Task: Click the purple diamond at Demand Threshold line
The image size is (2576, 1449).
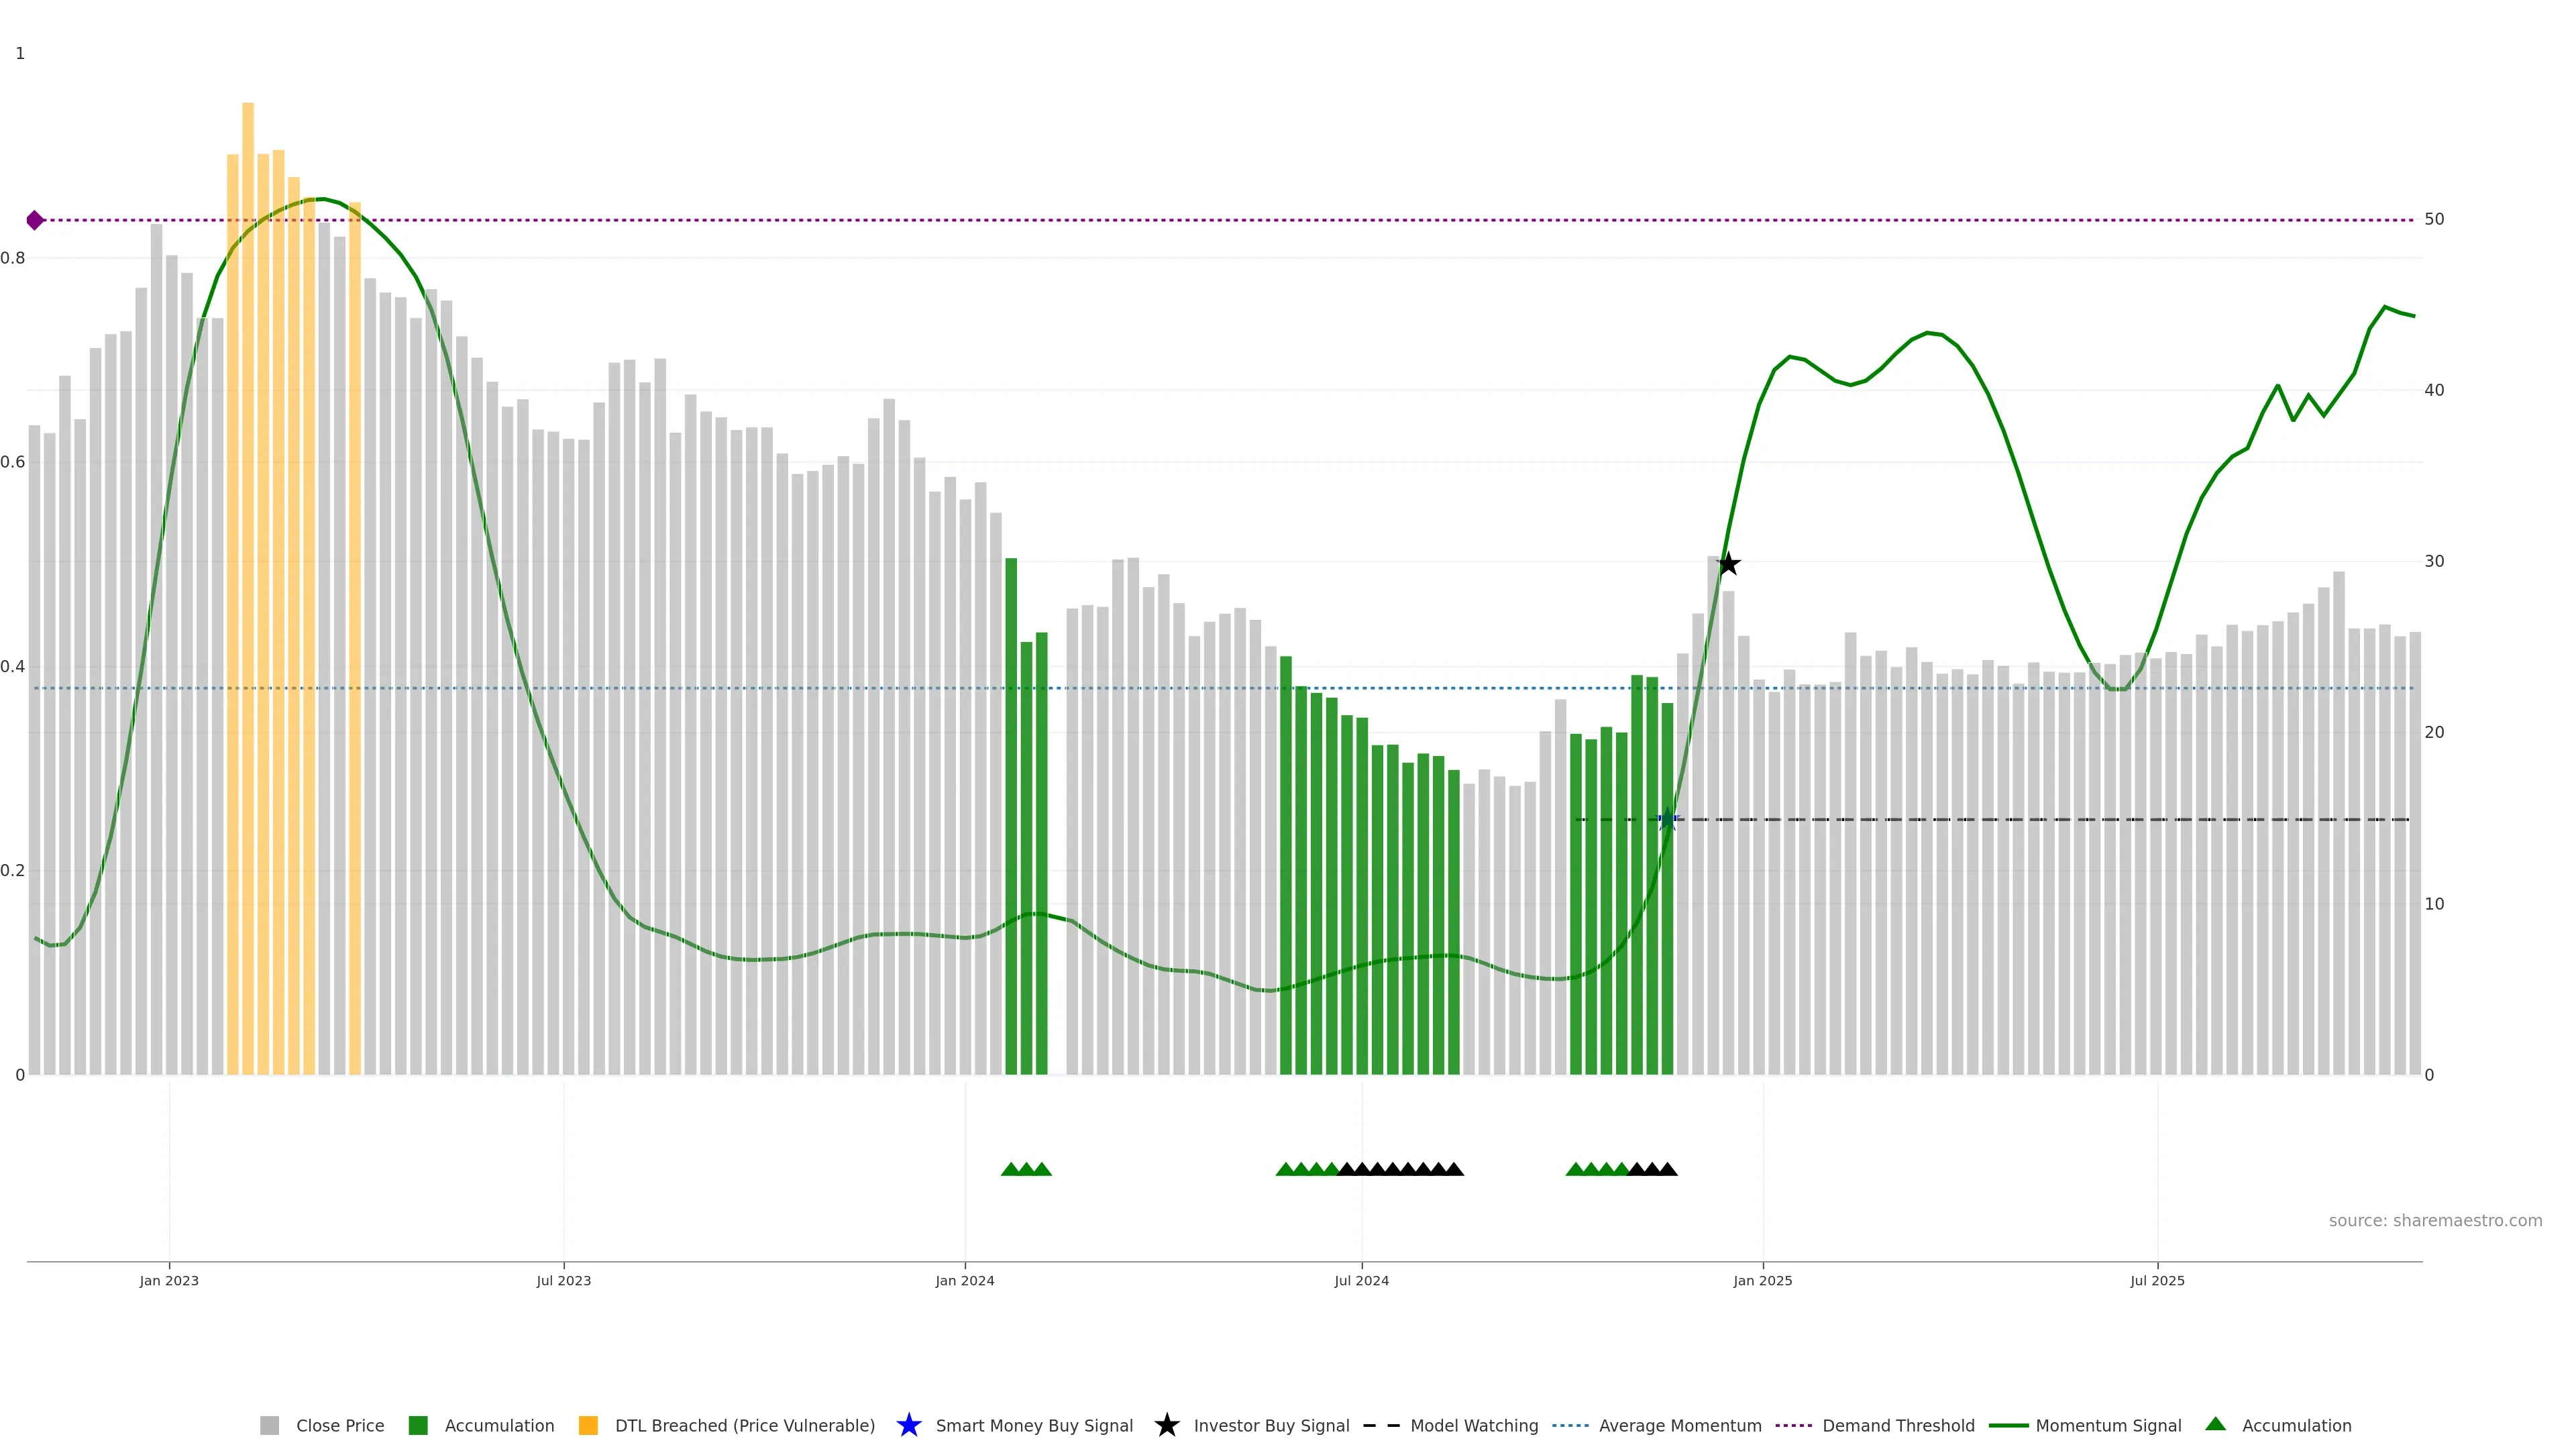Action: coord(35,220)
